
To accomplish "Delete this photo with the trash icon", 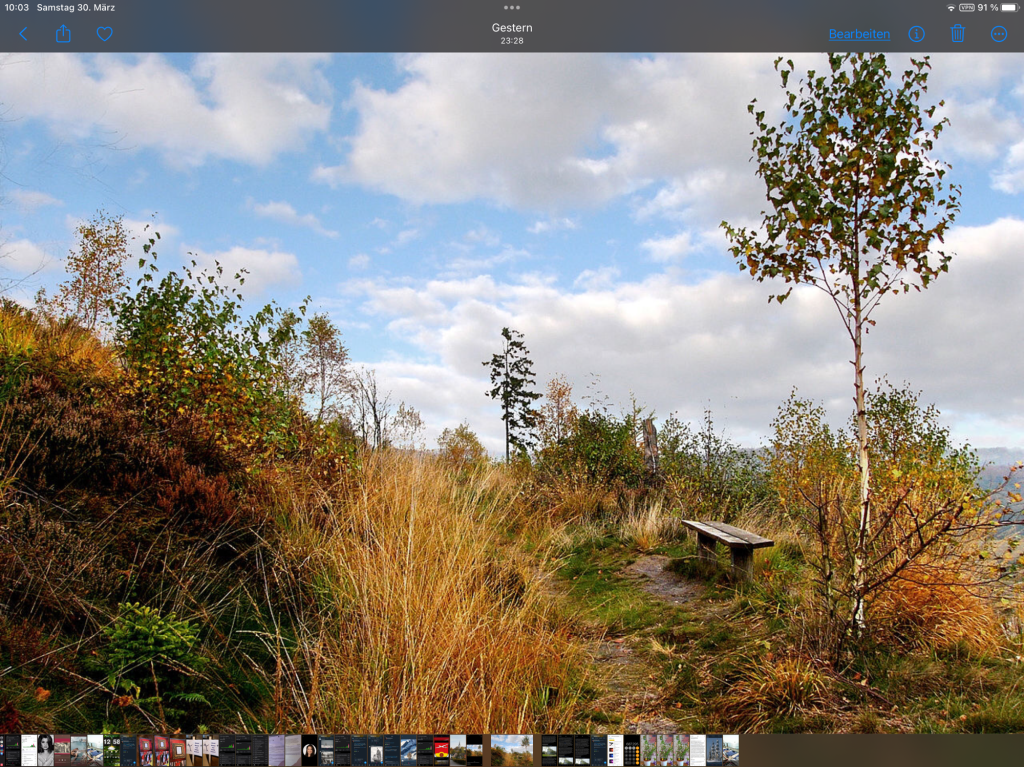I will (957, 34).
